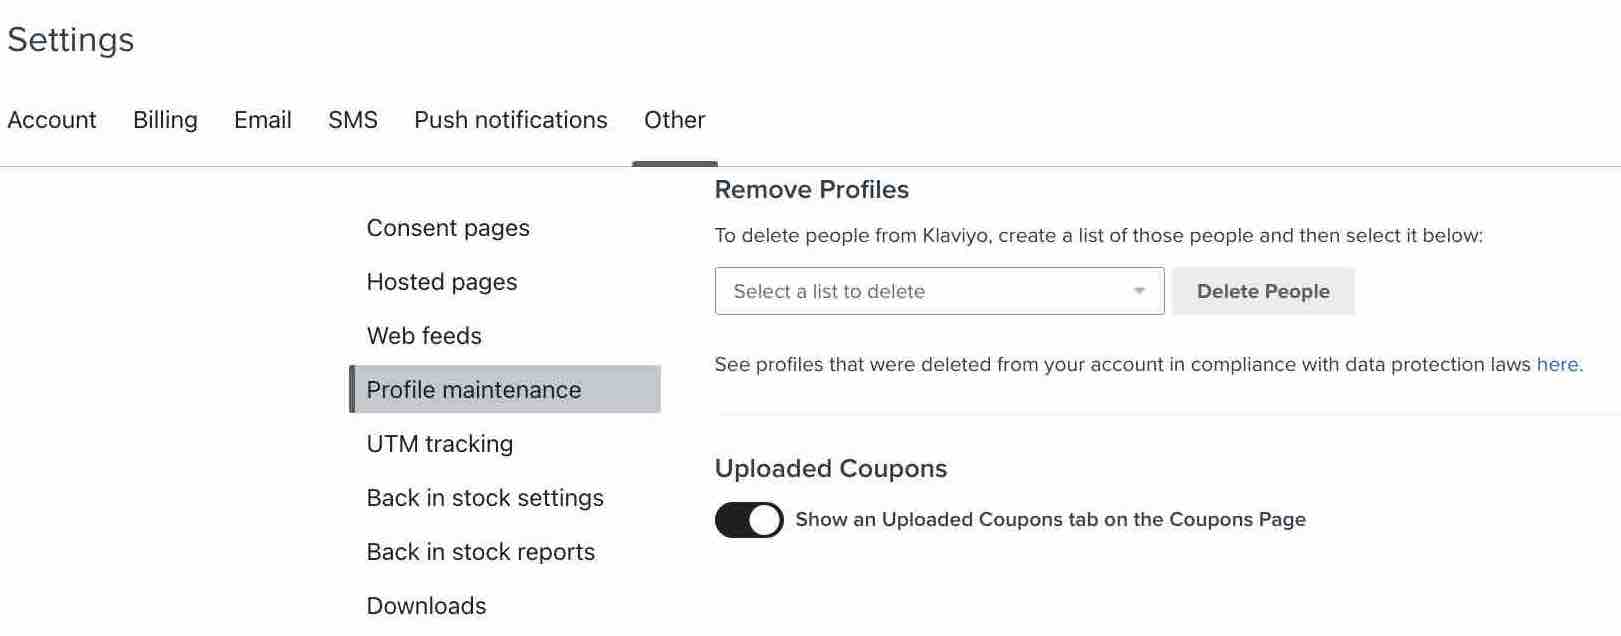The image size is (1621, 636).
Task: Expand the dropdown using its chevron arrow
Action: click(1140, 291)
